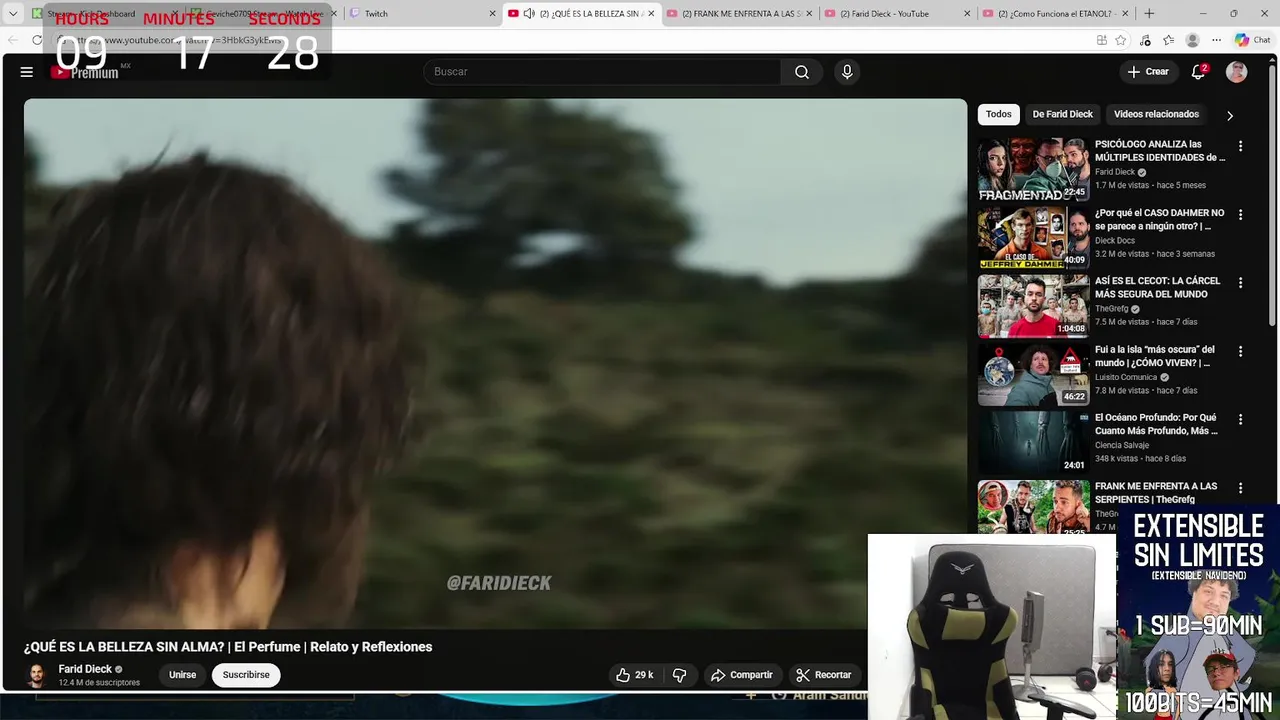Start voice search with the microphone icon
This screenshot has width=1280, height=720.
click(847, 72)
